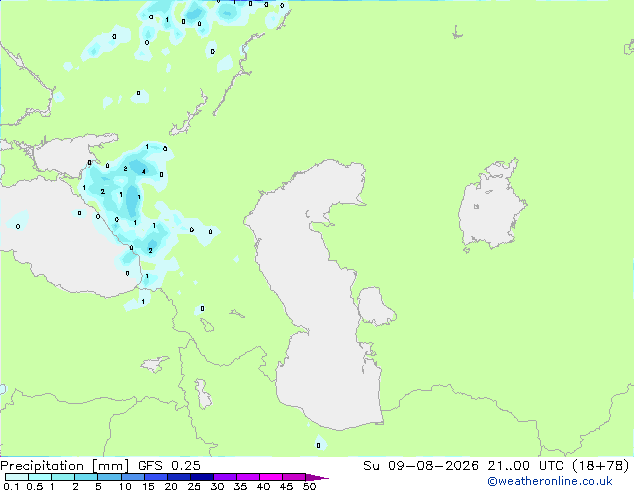Click the '21..00 UTC' time text
The width and height of the screenshot is (634, 490).
tap(525, 466)
